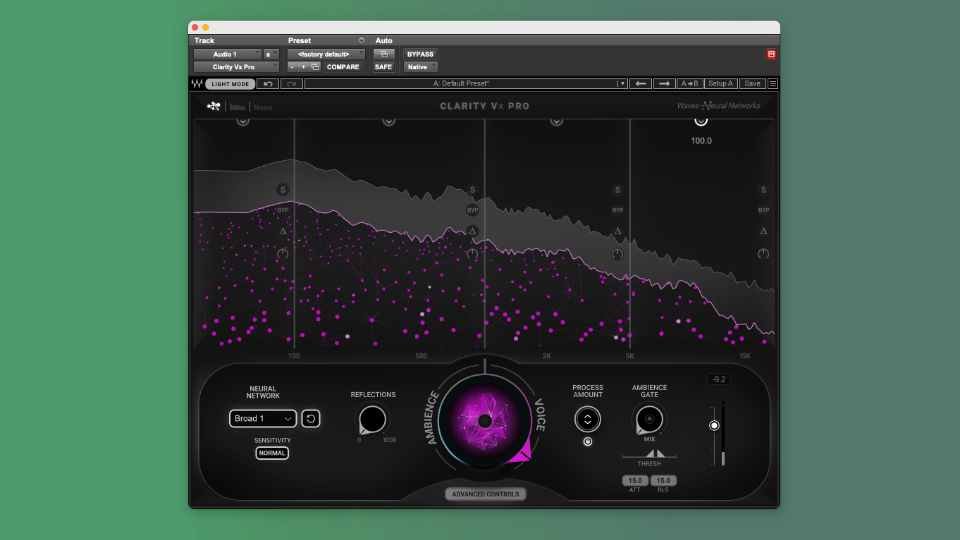
Task: Undo the last plugin change
Action: pos(268,84)
